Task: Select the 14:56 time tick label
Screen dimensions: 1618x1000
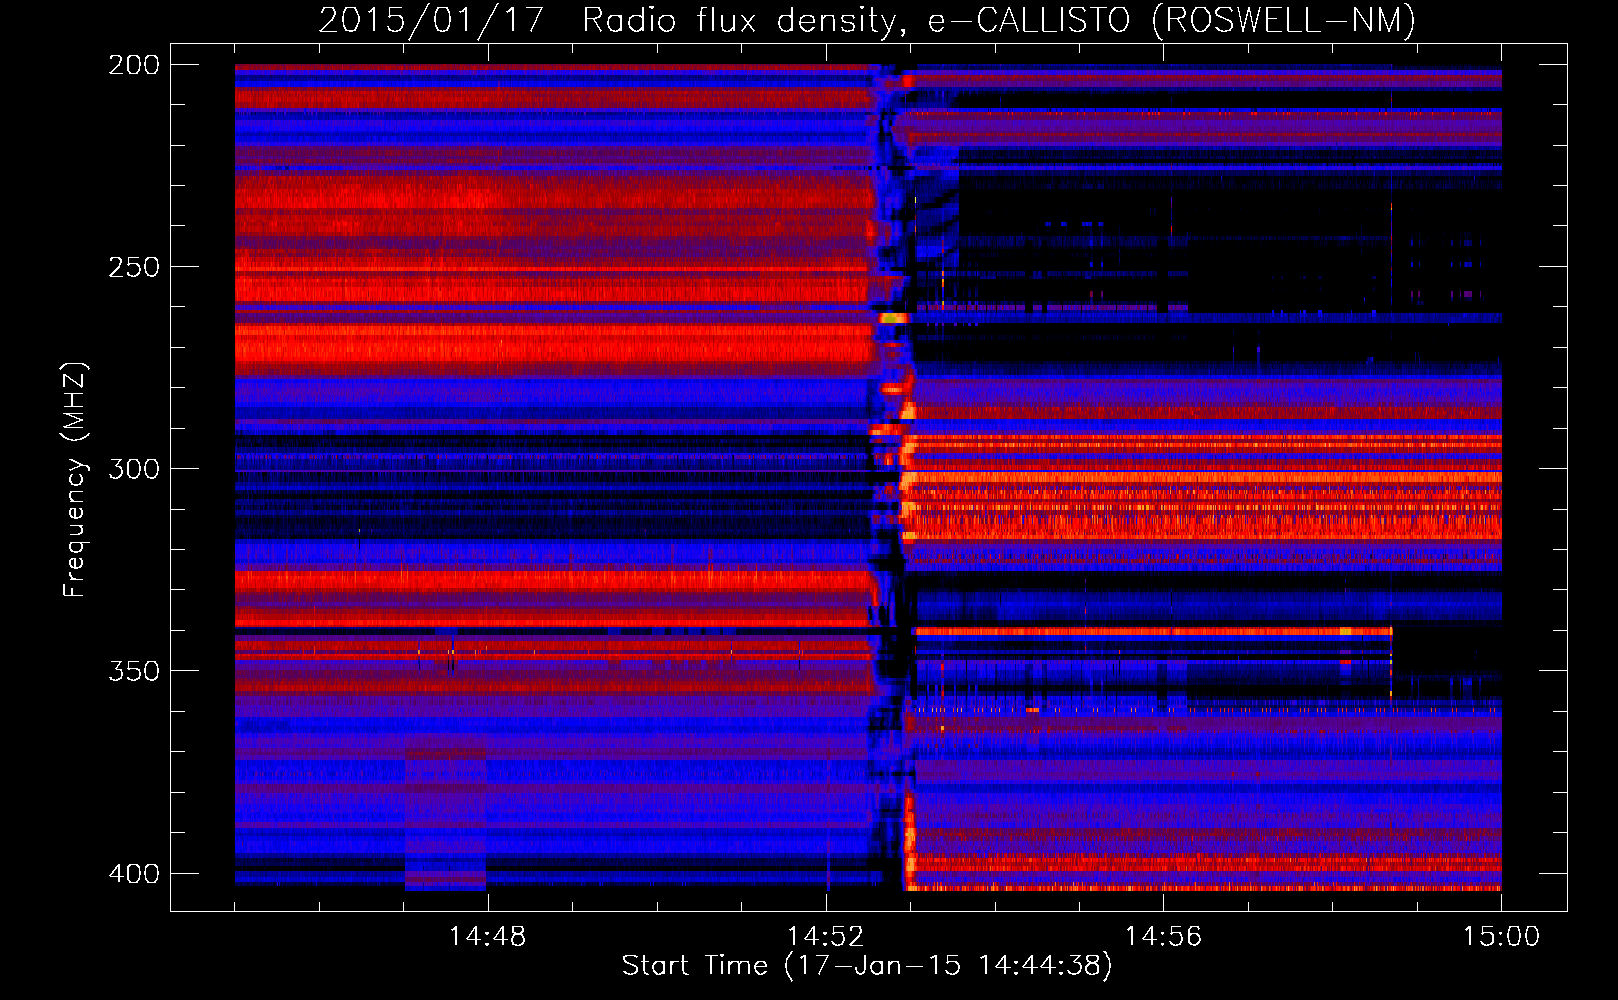Action: pos(1163,937)
